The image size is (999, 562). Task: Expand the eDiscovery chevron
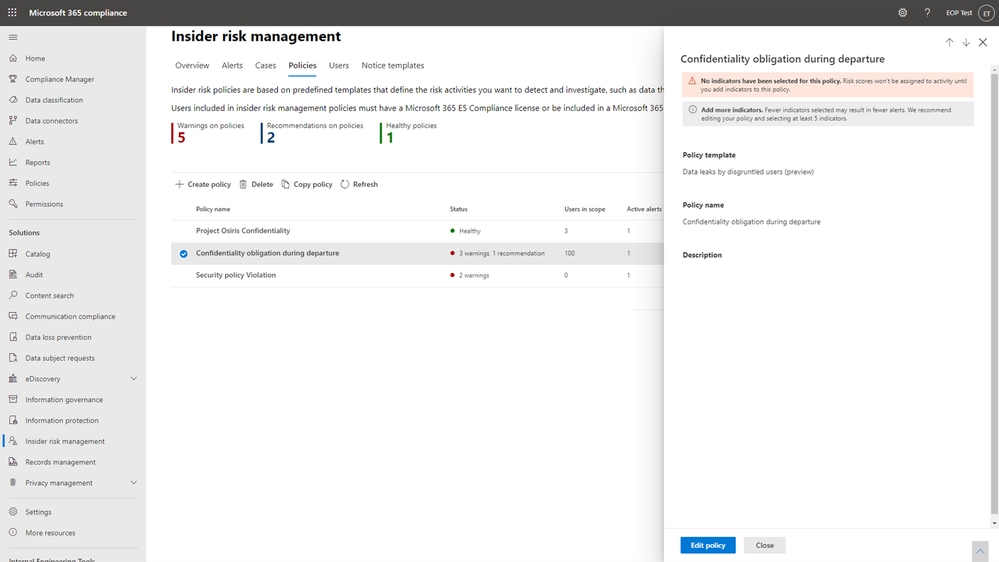click(x=134, y=378)
